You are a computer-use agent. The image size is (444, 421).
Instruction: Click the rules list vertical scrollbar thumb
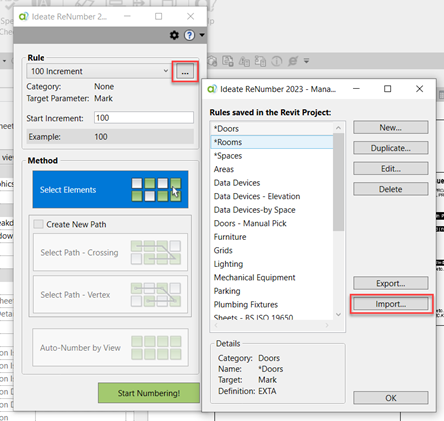click(338, 182)
